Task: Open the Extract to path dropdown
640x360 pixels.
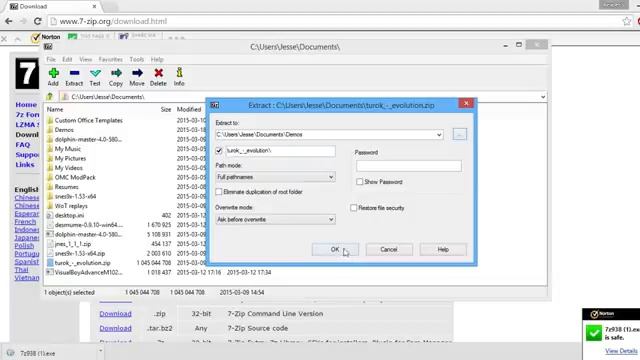Action: pyautogui.click(x=439, y=135)
